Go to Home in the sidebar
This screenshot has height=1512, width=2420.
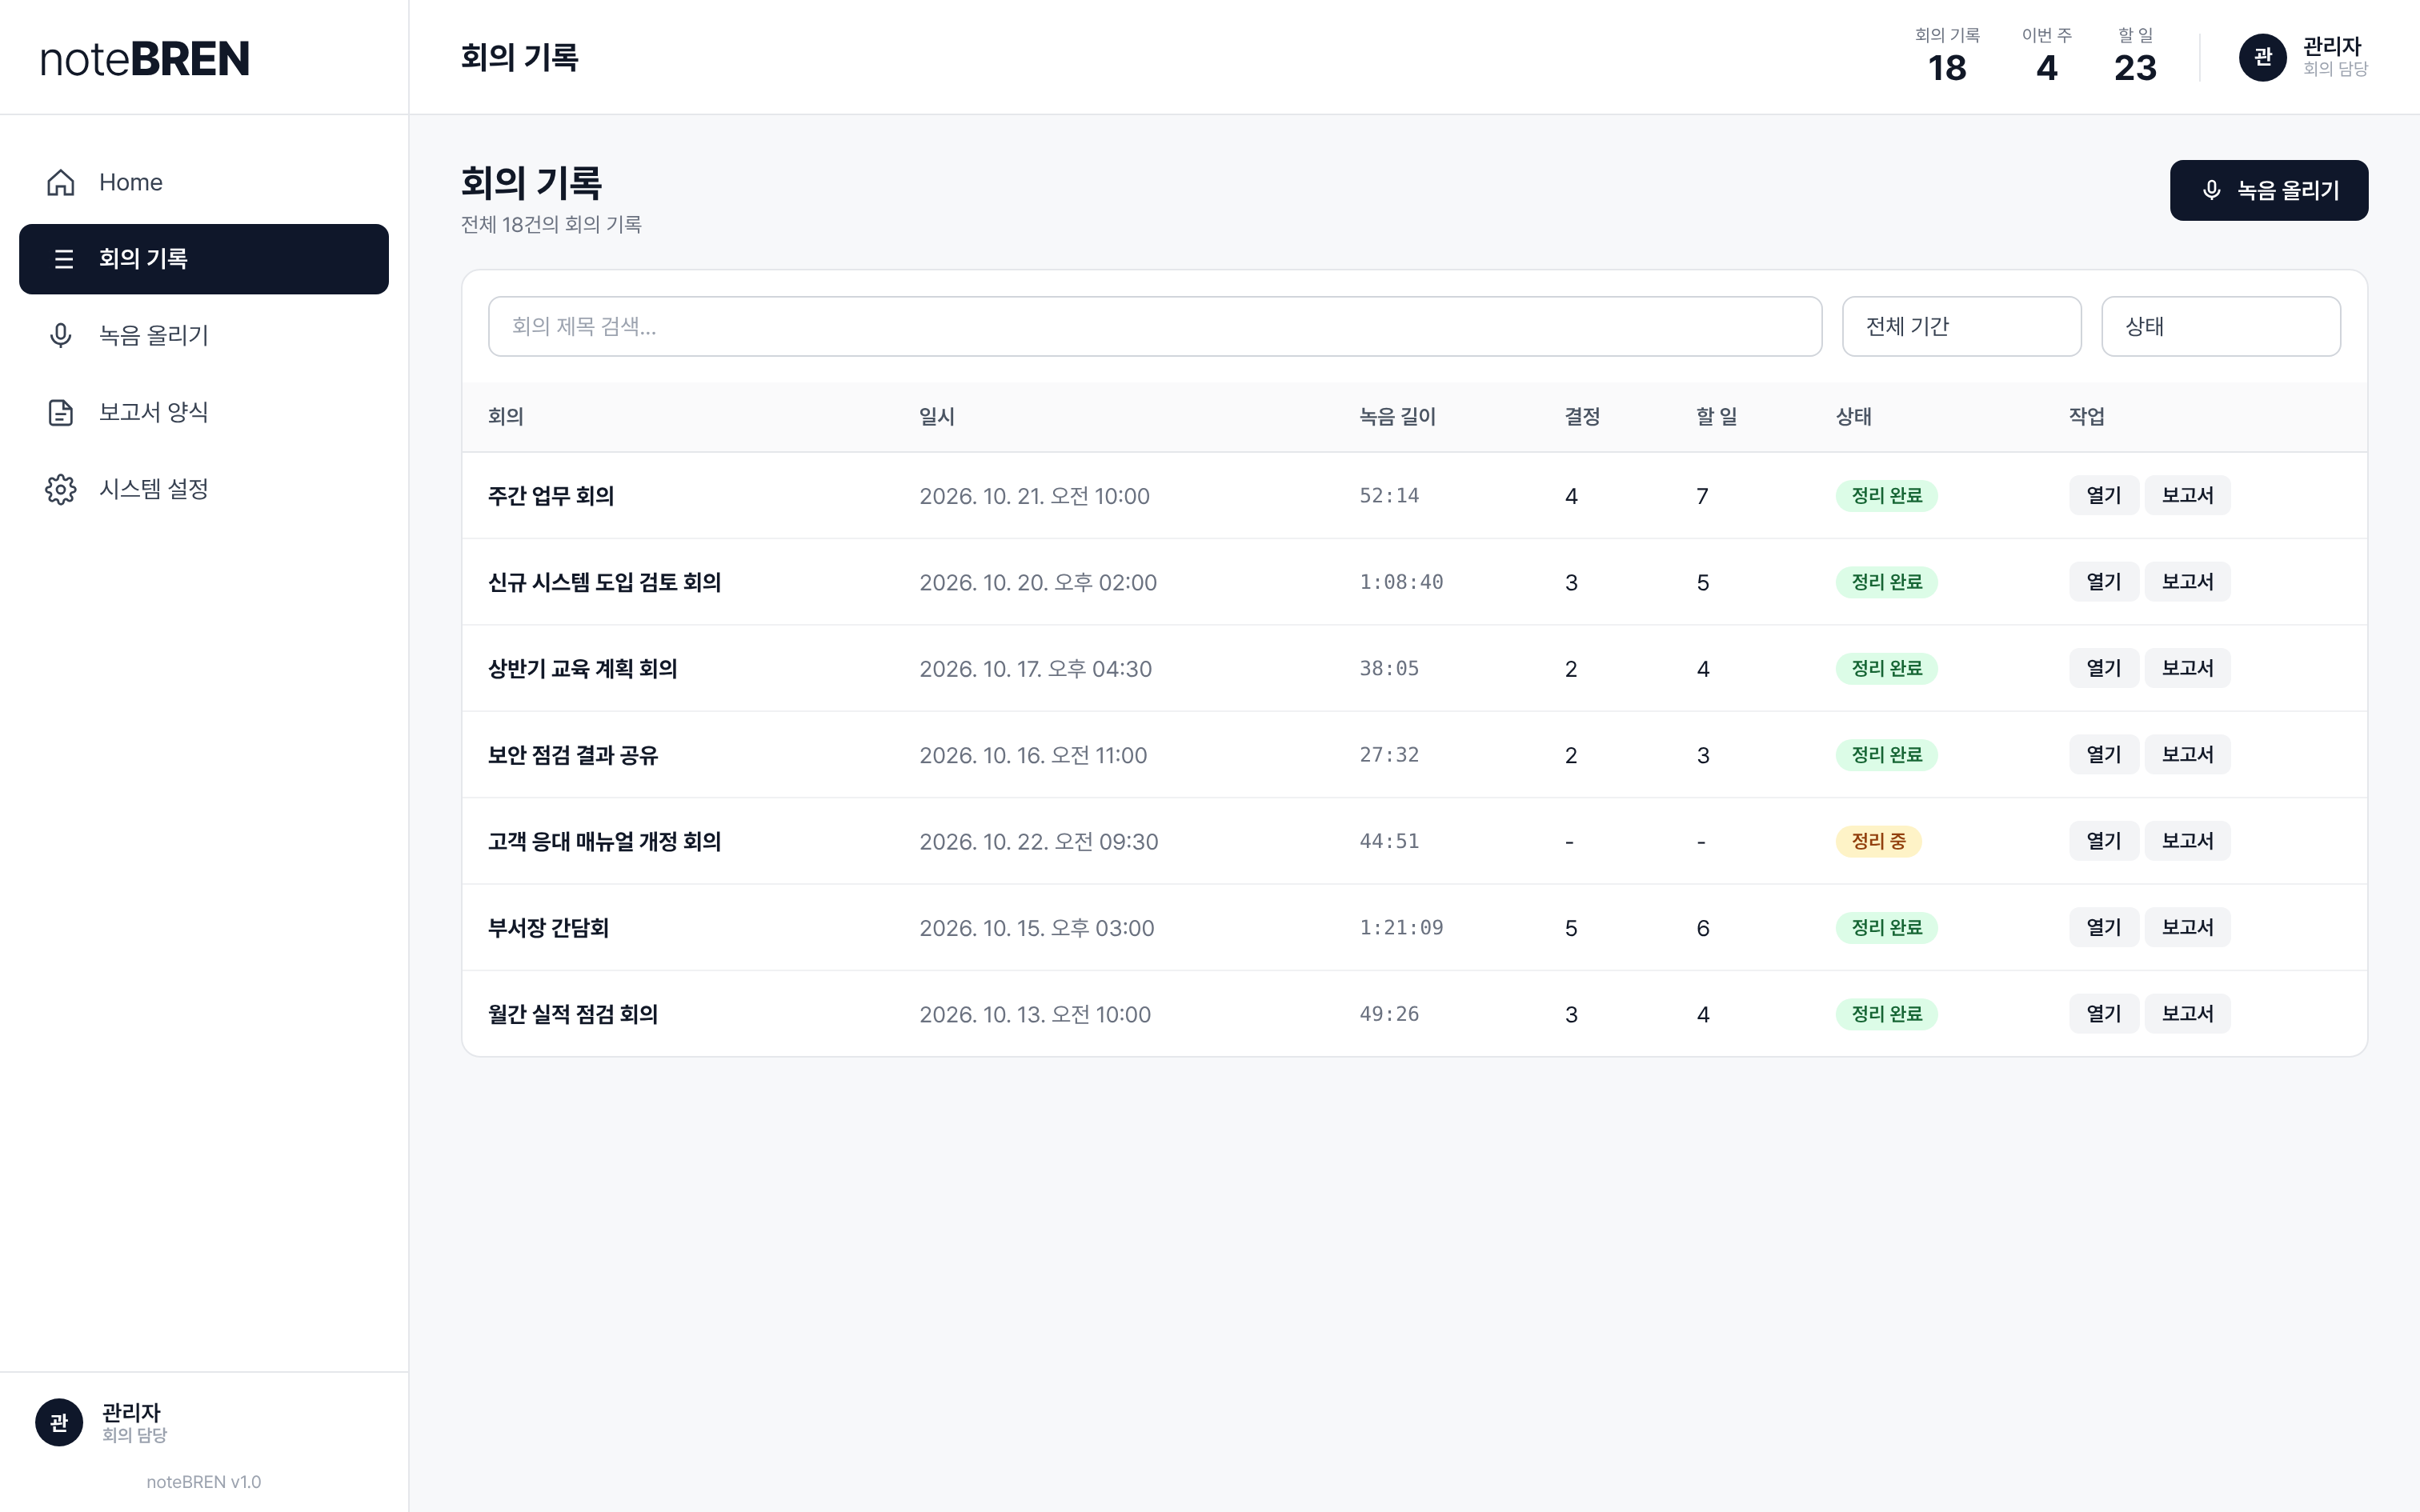click(204, 182)
